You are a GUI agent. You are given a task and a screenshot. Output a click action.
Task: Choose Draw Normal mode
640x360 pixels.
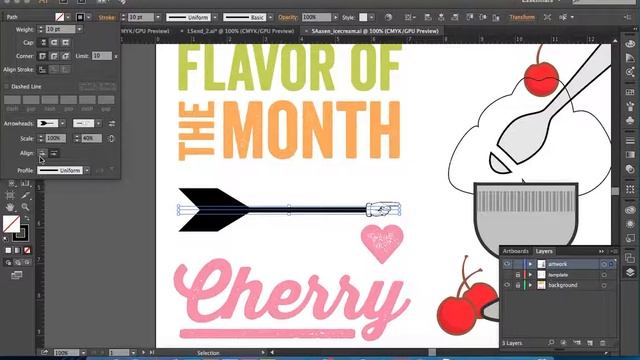pyautogui.click(x=8, y=262)
